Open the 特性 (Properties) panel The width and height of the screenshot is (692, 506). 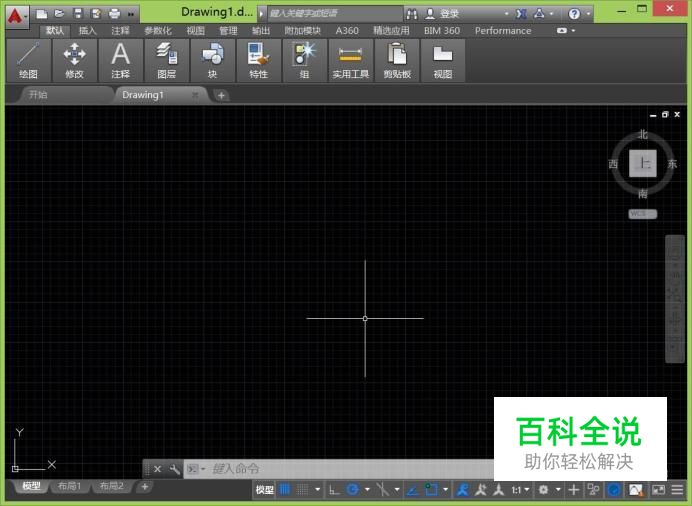(x=258, y=60)
